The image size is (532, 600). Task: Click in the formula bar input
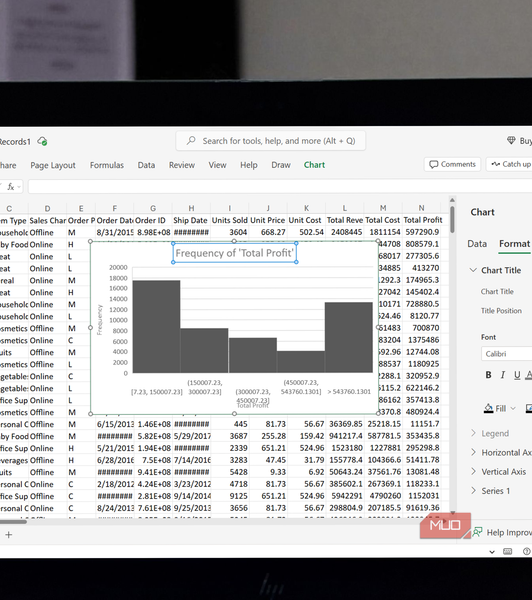point(279,187)
